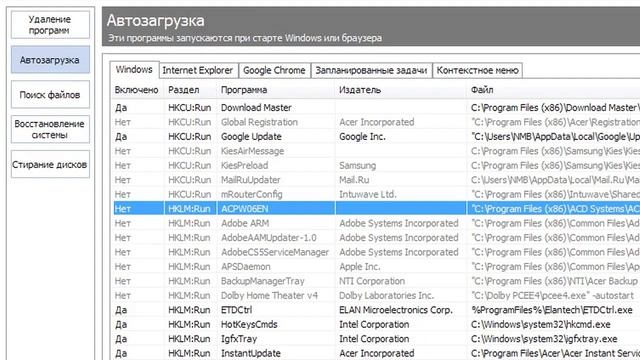Sort by the Включено column header
Image resolution: width=640 pixels, height=360 pixels.
point(136,90)
